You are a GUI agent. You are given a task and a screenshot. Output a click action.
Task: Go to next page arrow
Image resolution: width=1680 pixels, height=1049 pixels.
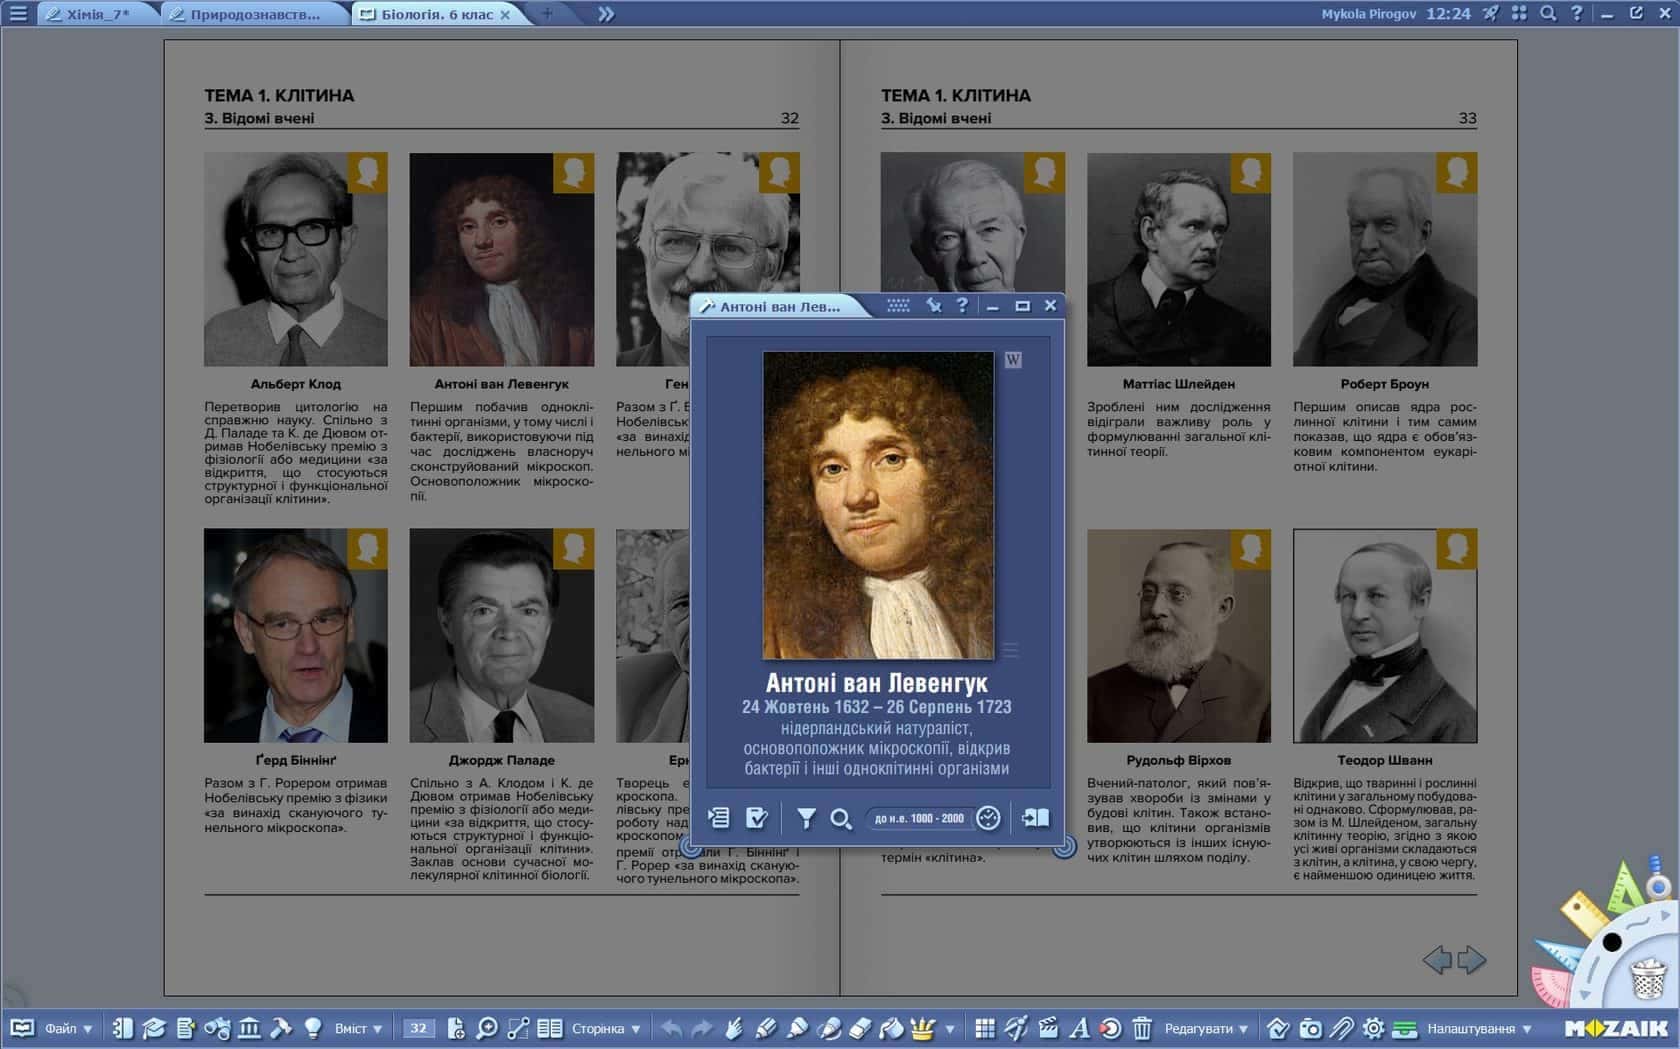tap(1472, 960)
